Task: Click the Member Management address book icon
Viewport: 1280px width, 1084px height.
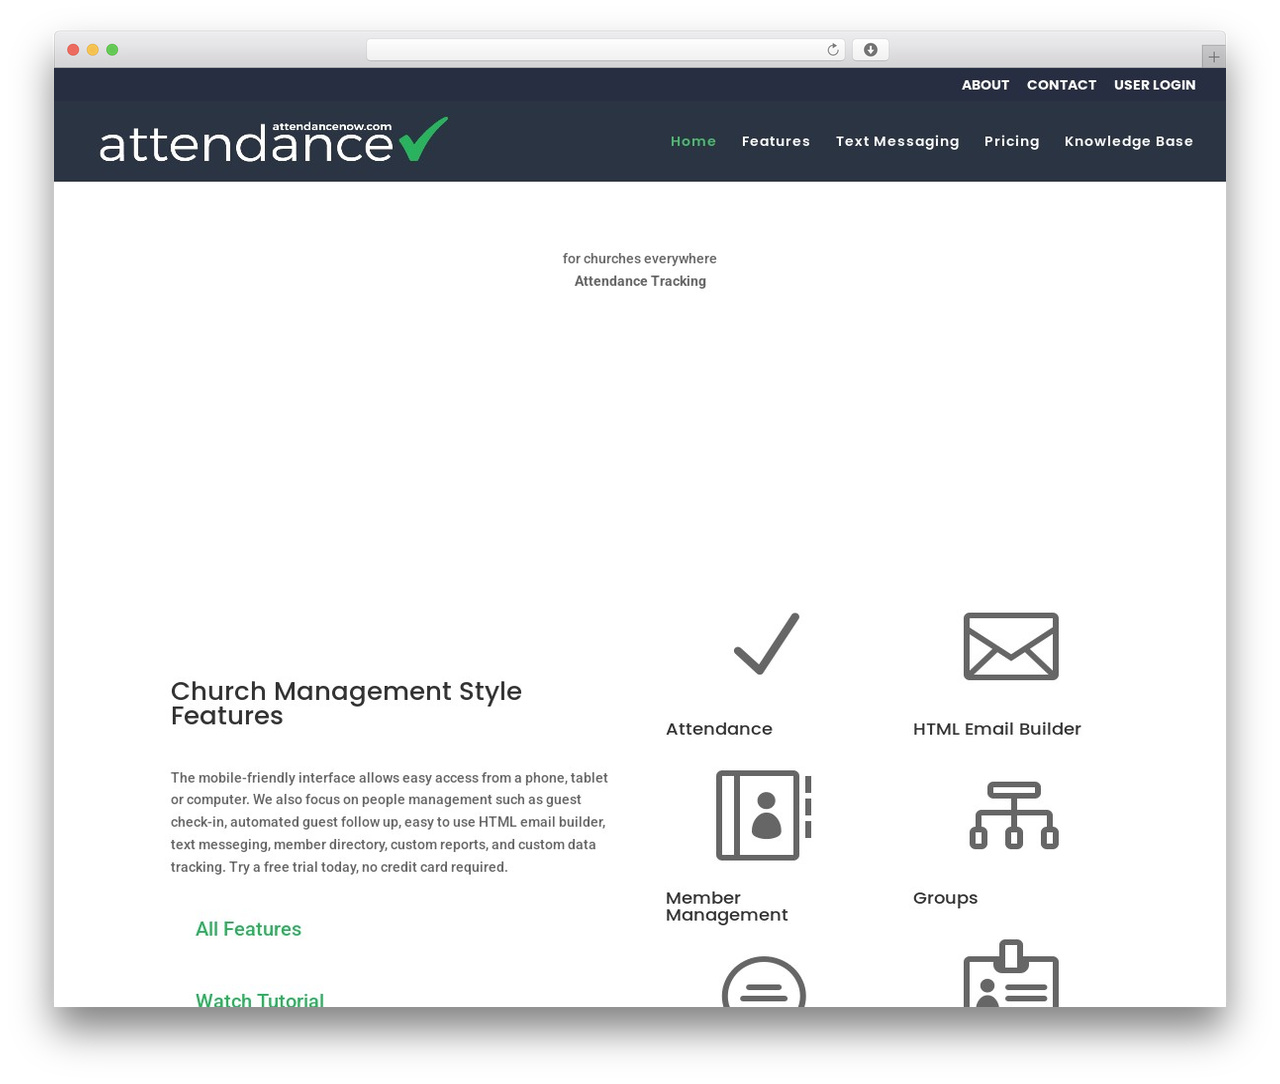Action: point(764,815)
